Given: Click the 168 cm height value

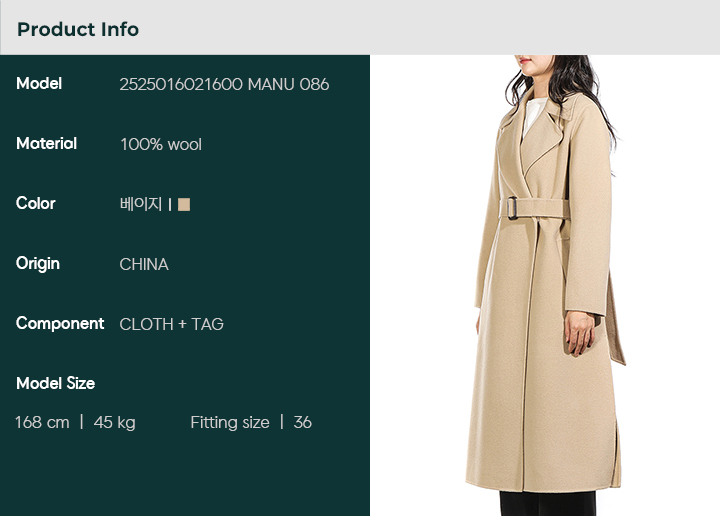Looking at the screenshot, I should point(42,422).
